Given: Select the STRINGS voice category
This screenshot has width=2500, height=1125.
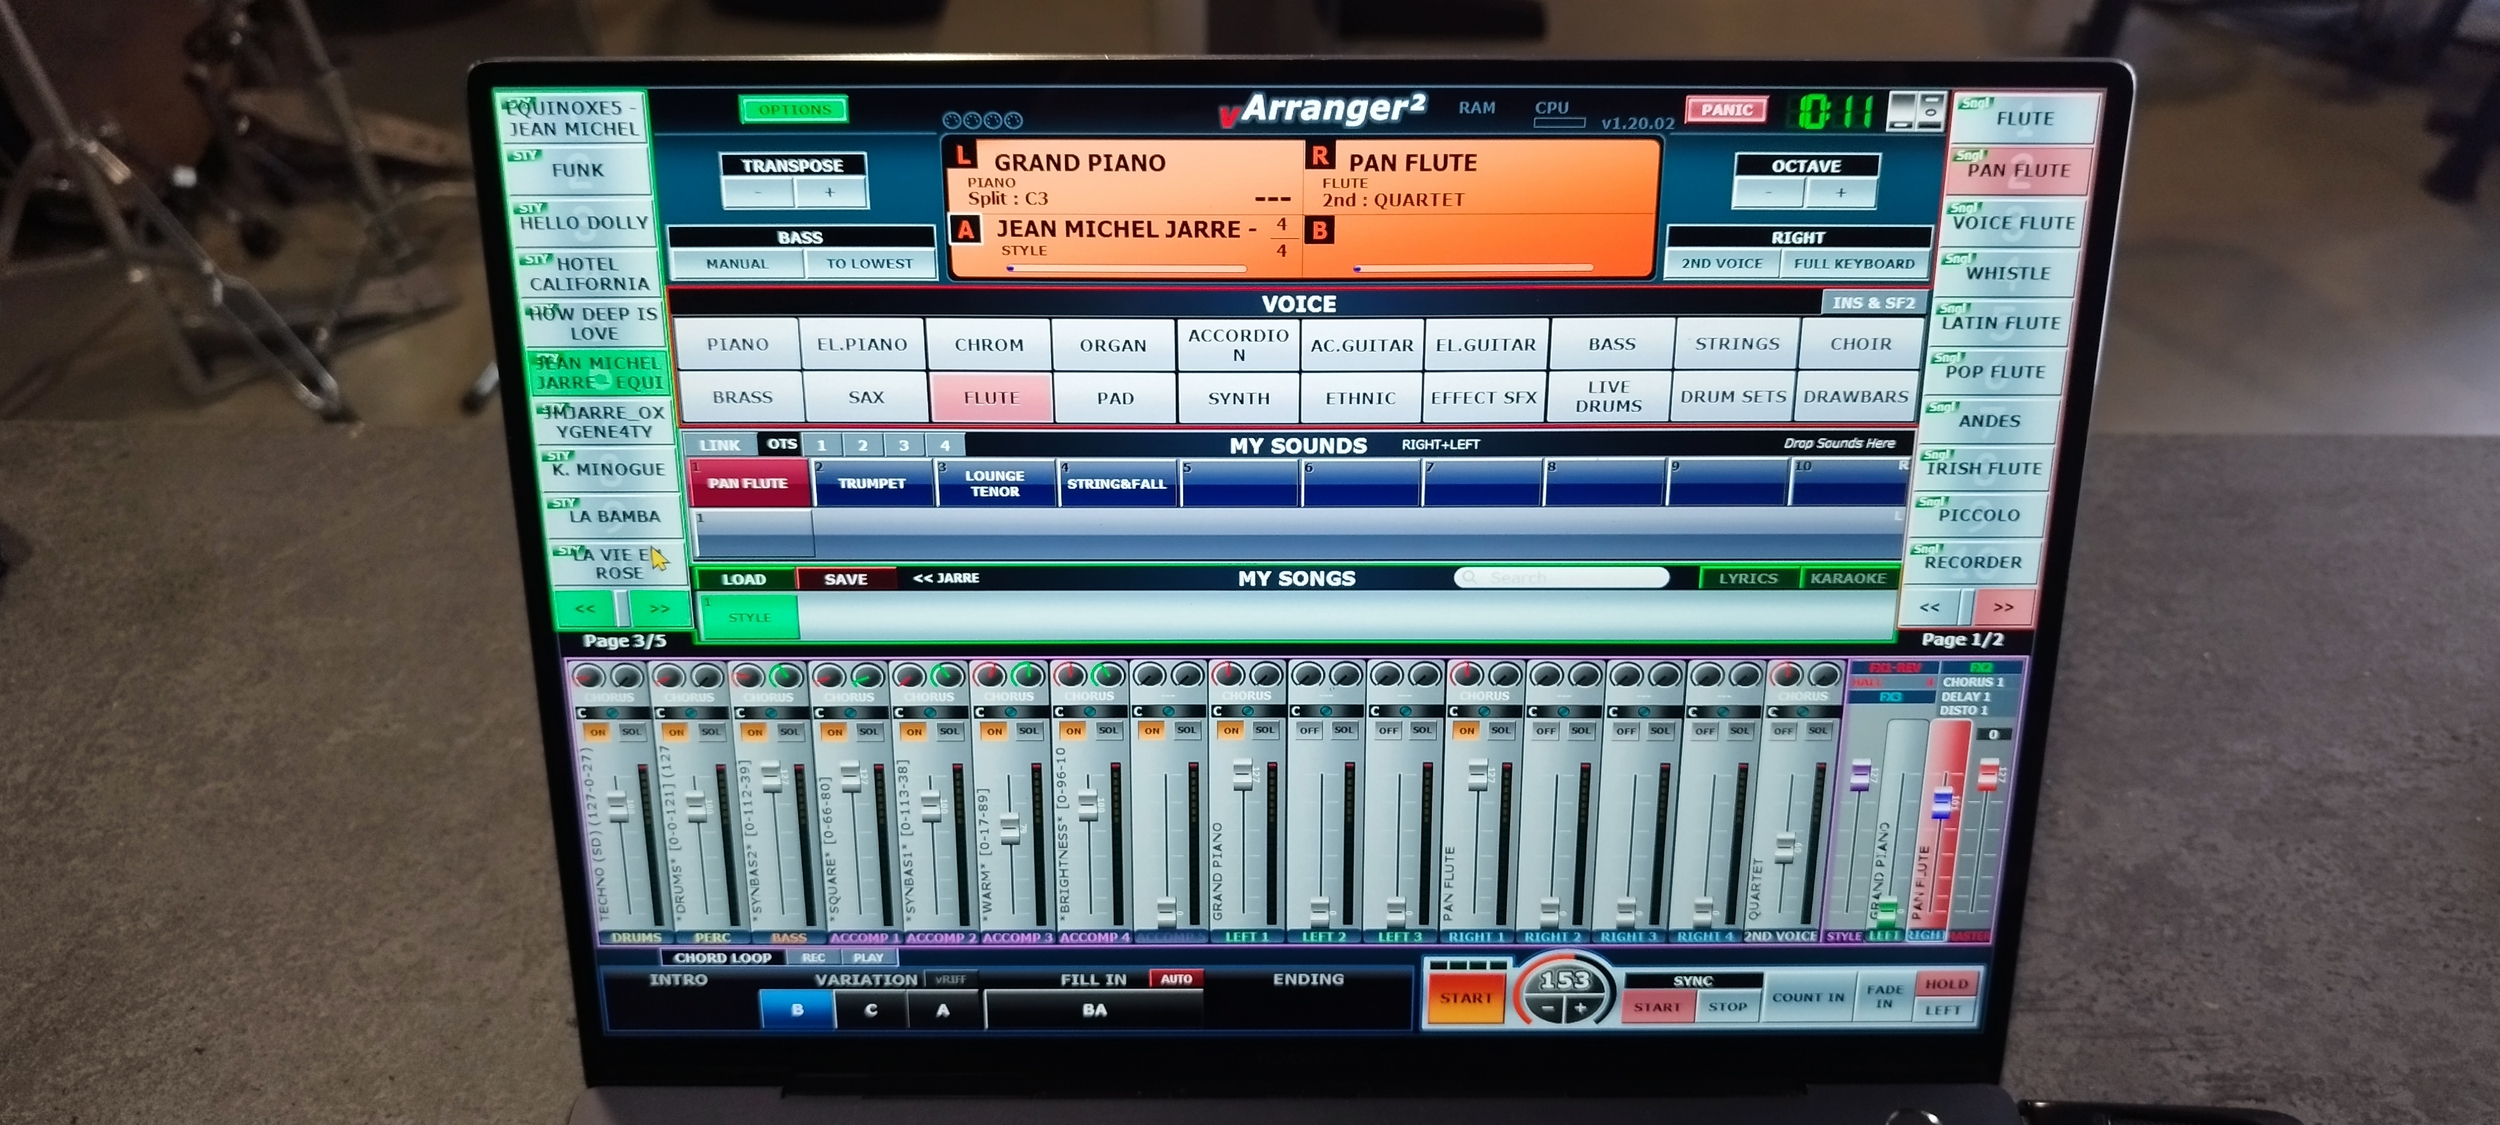Looking at the screenshot, I should 1737,344.
